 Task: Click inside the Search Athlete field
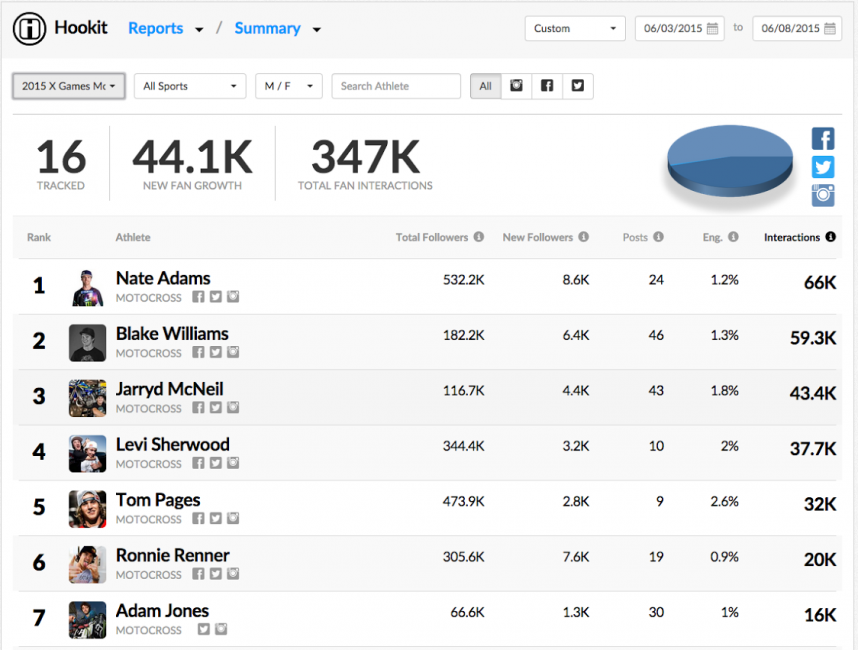(x=395, y=86)
